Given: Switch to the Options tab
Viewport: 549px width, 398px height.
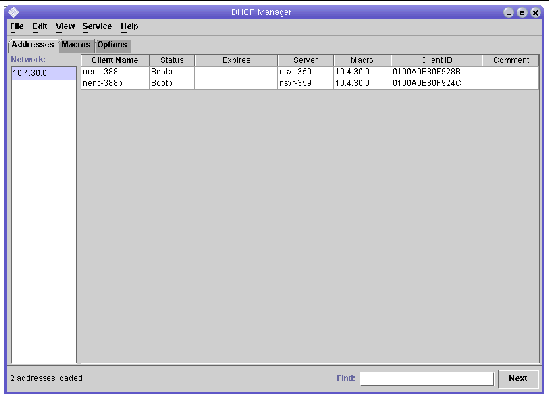Looking at the screenshot, I should click(112, 45).
